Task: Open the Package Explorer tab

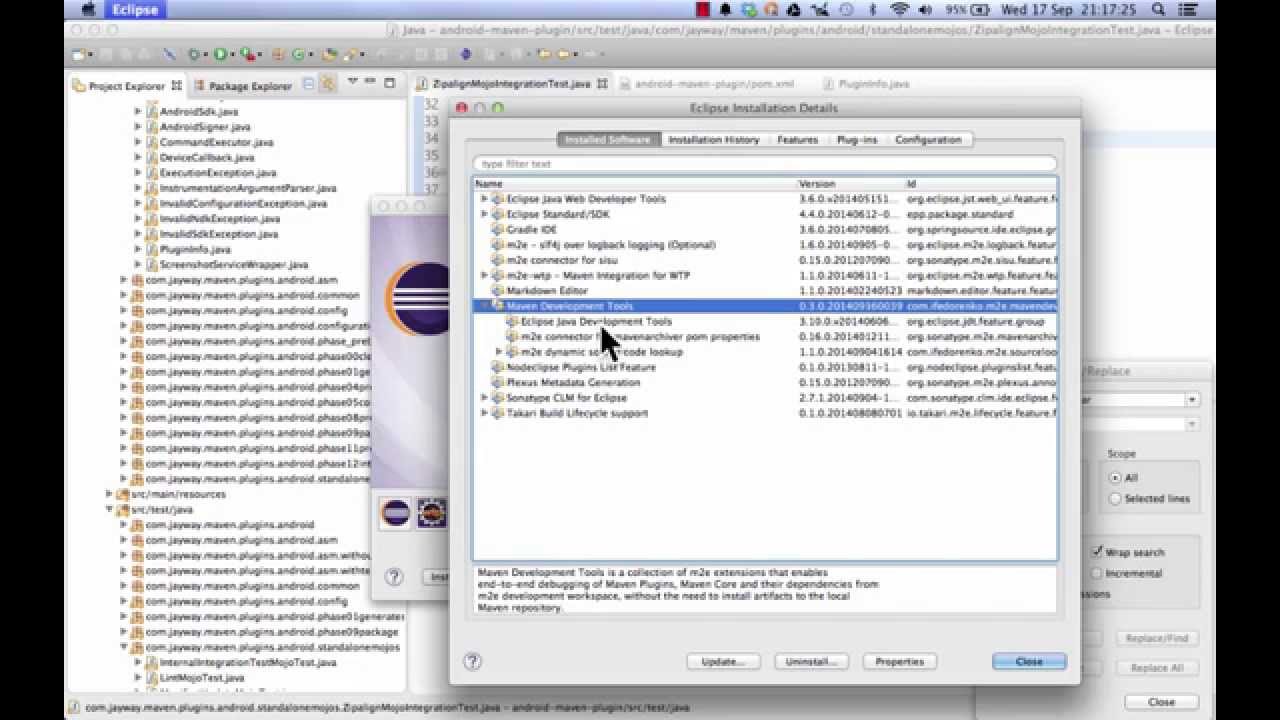Action: pos(243,86)
